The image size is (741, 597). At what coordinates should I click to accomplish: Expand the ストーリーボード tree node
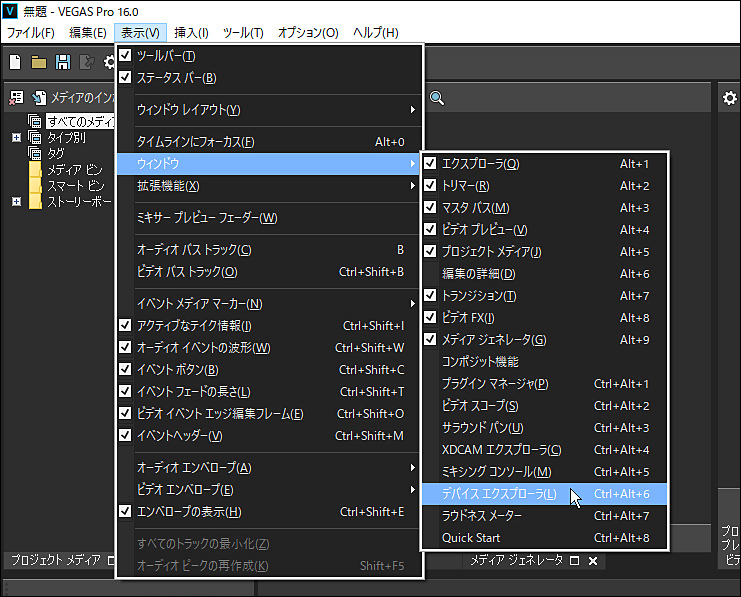[x=17, y=202]
